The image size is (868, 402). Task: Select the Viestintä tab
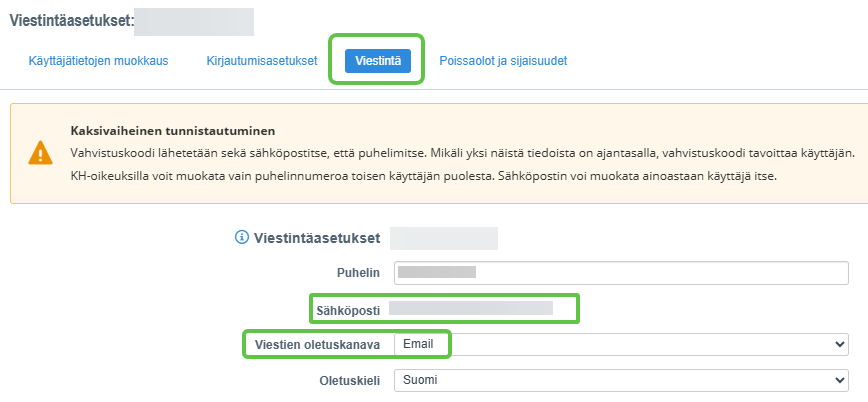click(x=377, y=61)
